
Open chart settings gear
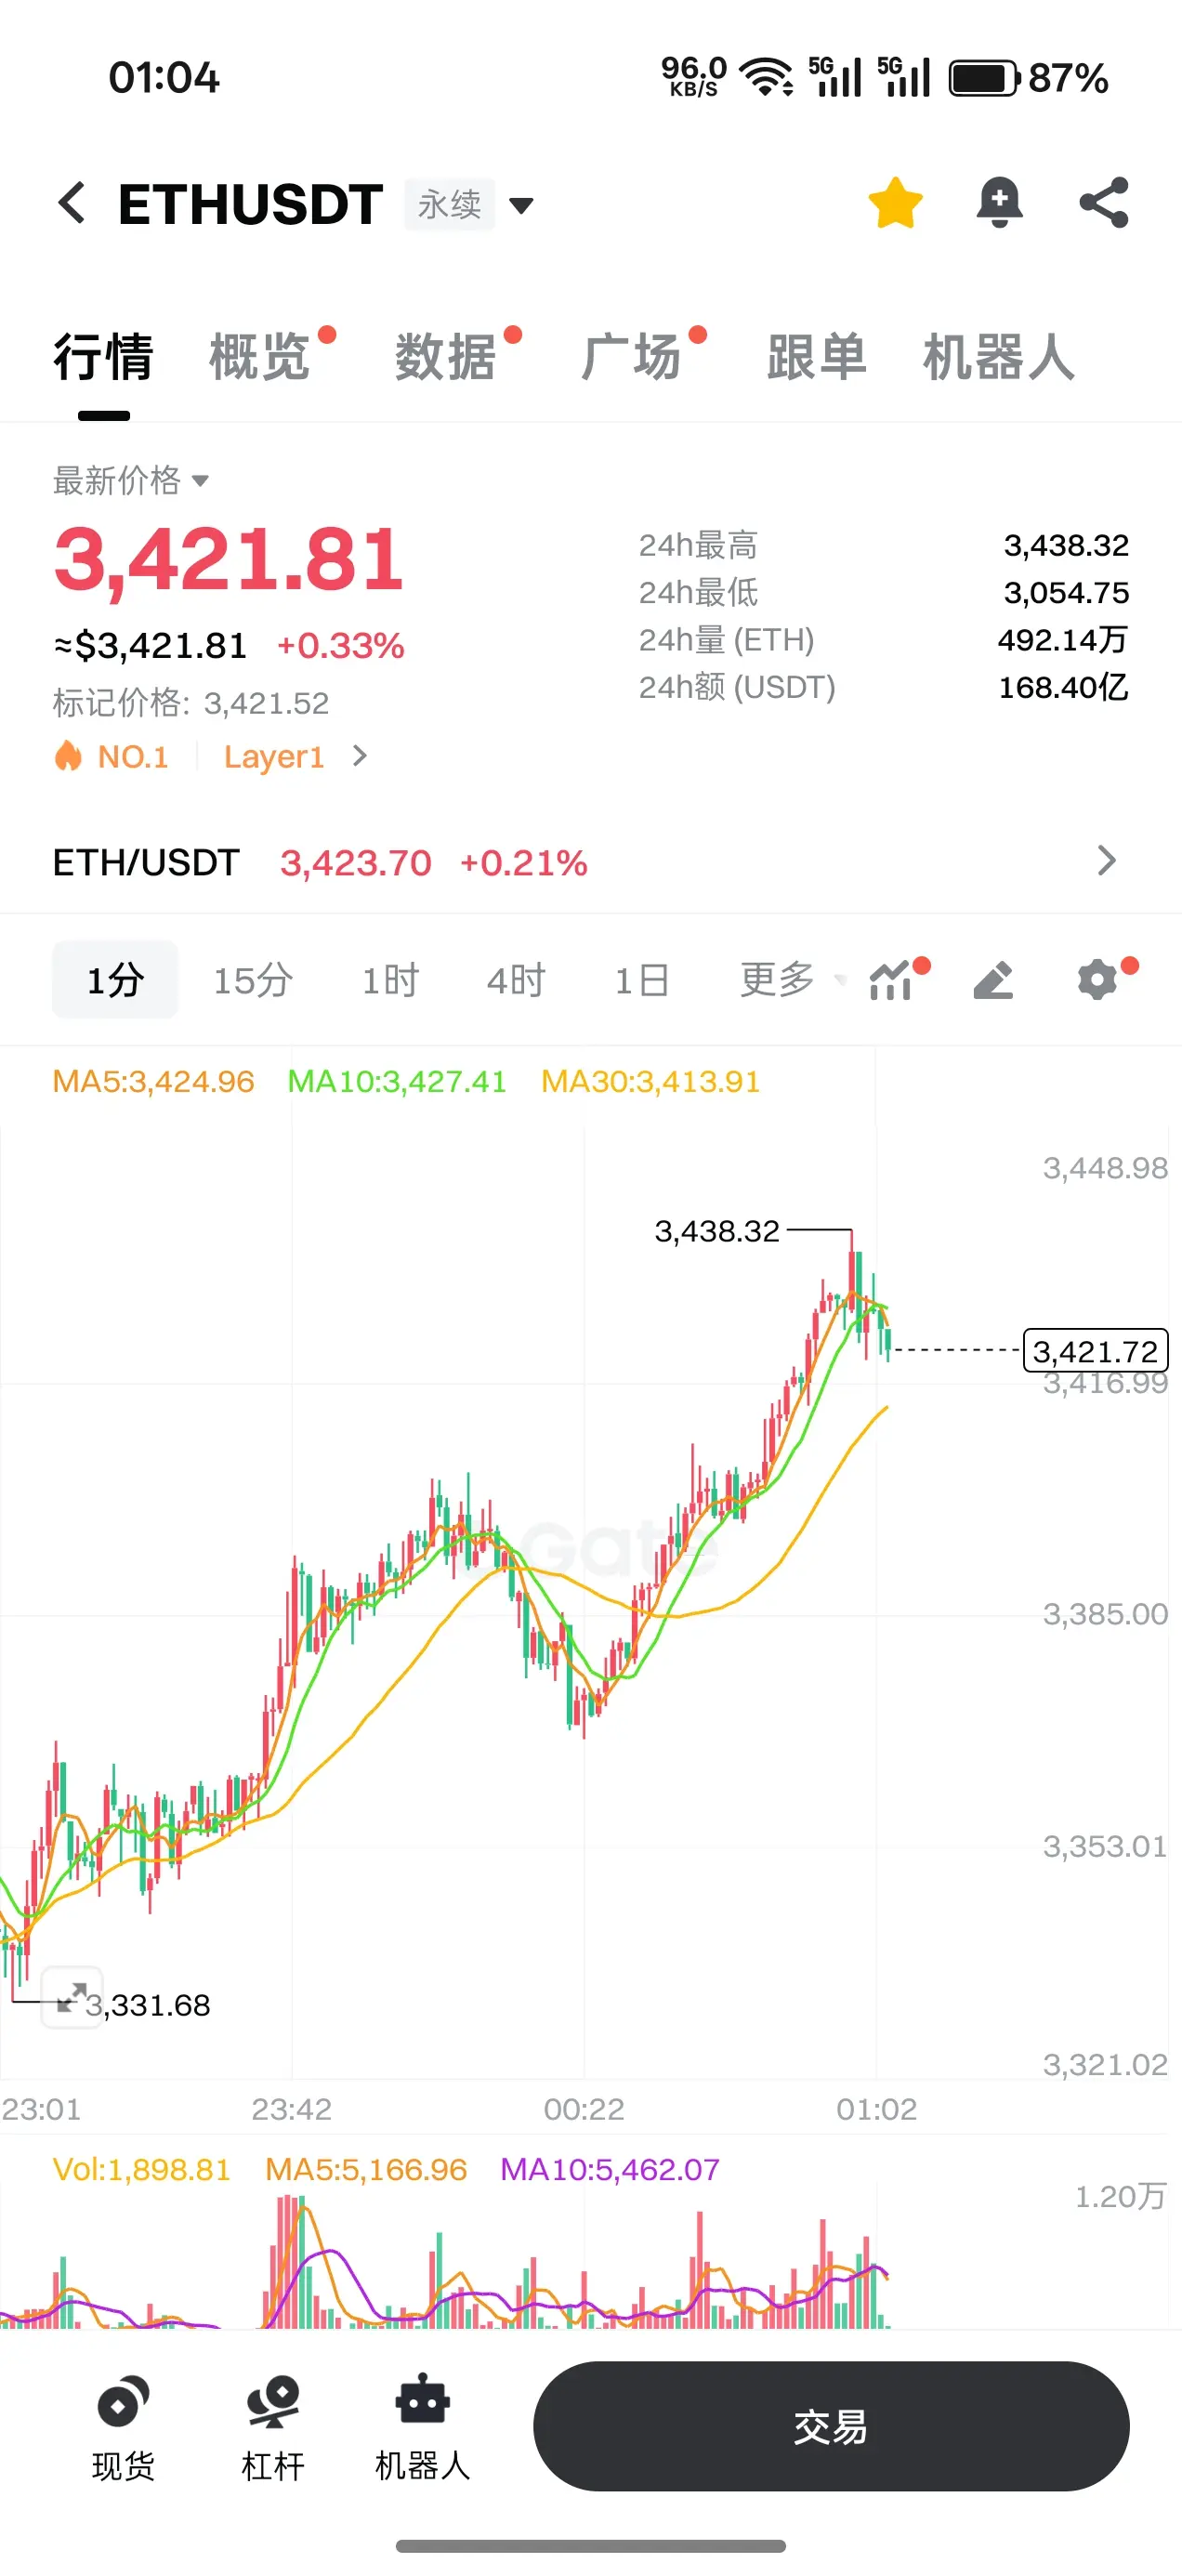coord(1098,980)
